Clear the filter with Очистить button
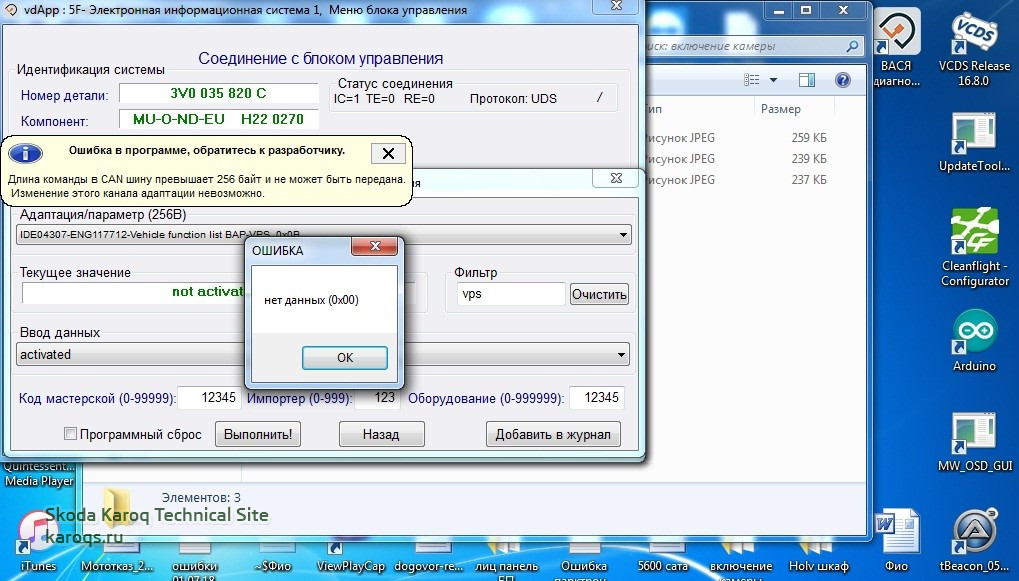Screen dimensions: 1019x581 point(599,294)
